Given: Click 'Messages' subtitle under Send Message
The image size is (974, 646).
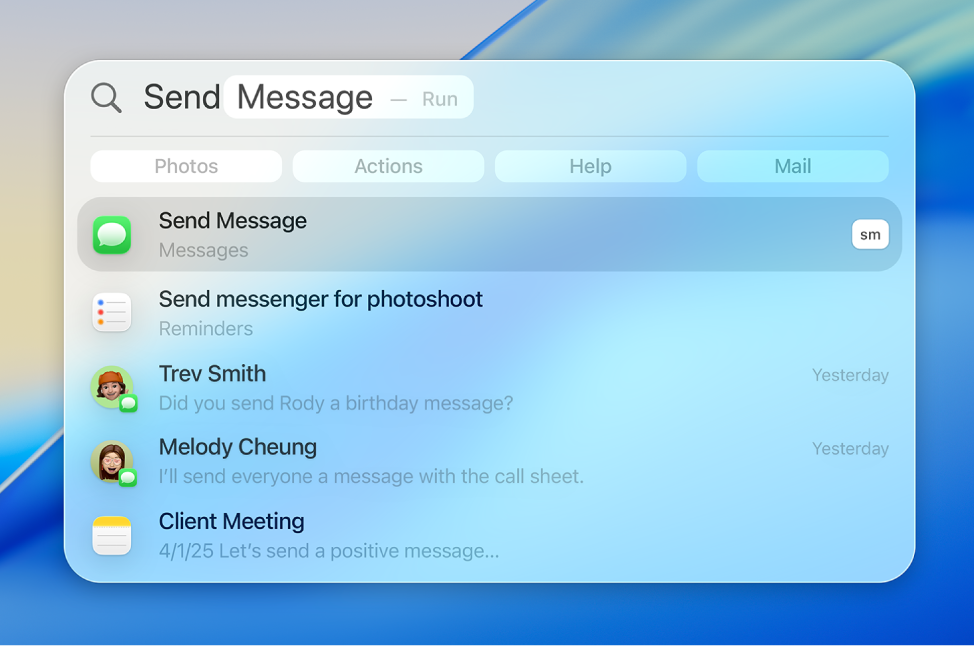Looking at the screenshot, I should (204, 250).
